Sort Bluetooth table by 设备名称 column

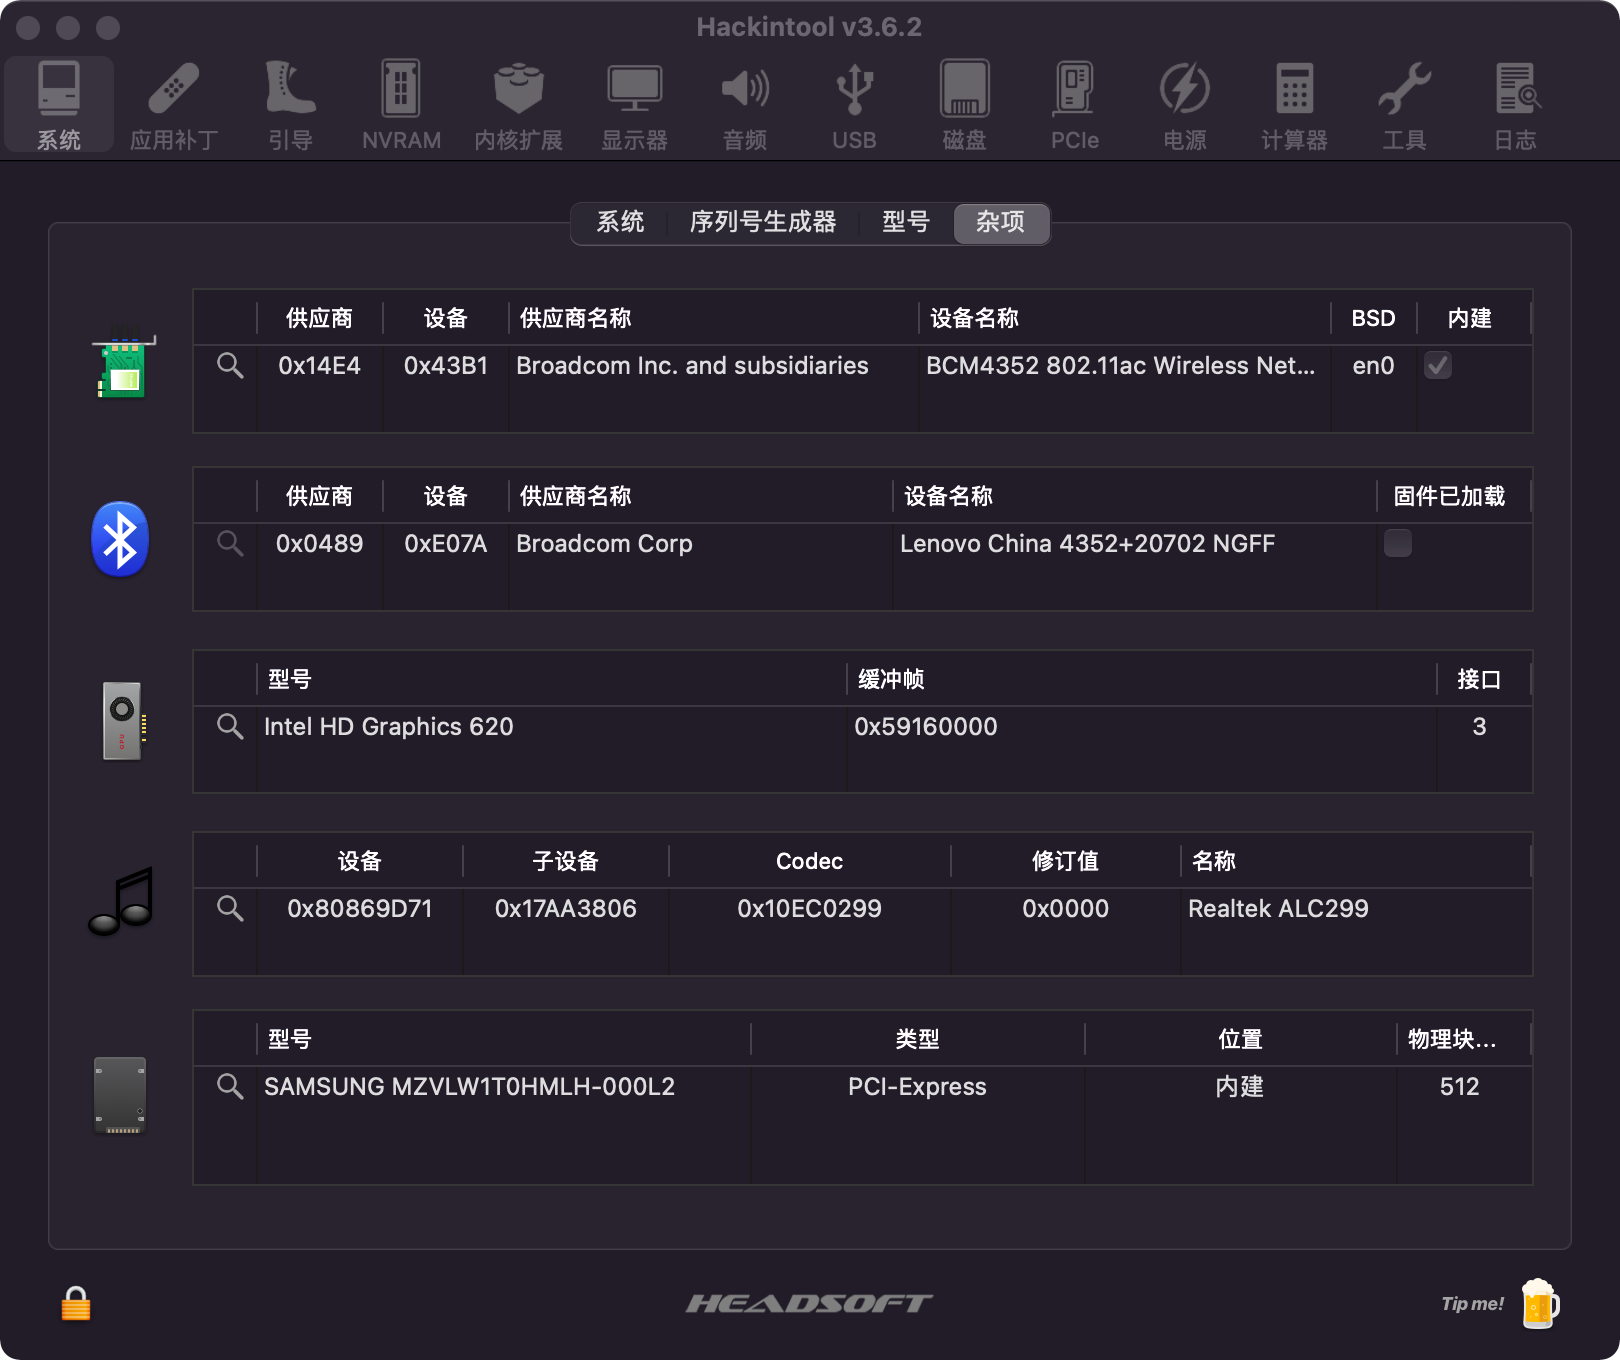click(x=1134, y=496)
